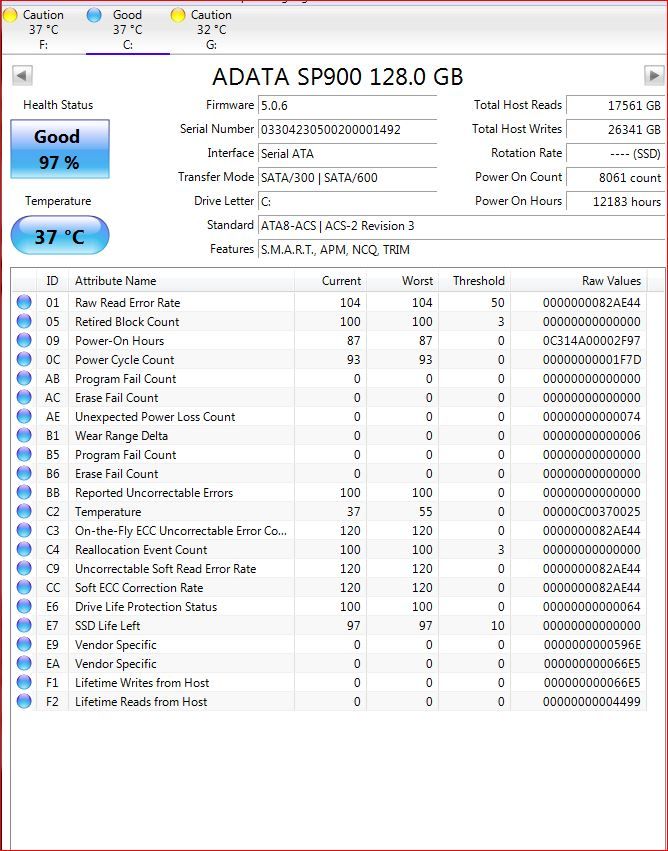The height and width of the screenshot is (851, 668).
Task: Click the status orb for Wear Range Delta
Action: [x=24, y=435]
